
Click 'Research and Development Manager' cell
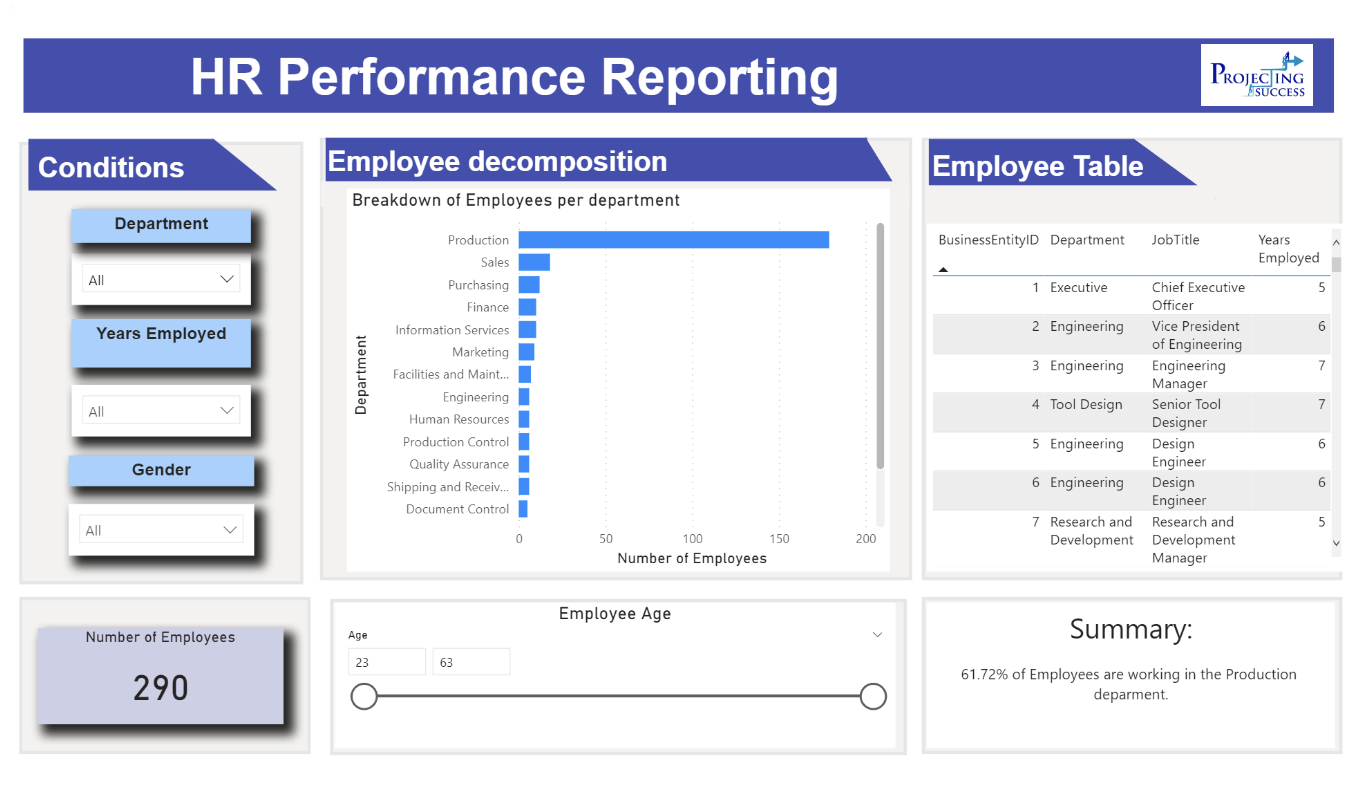1193,540
